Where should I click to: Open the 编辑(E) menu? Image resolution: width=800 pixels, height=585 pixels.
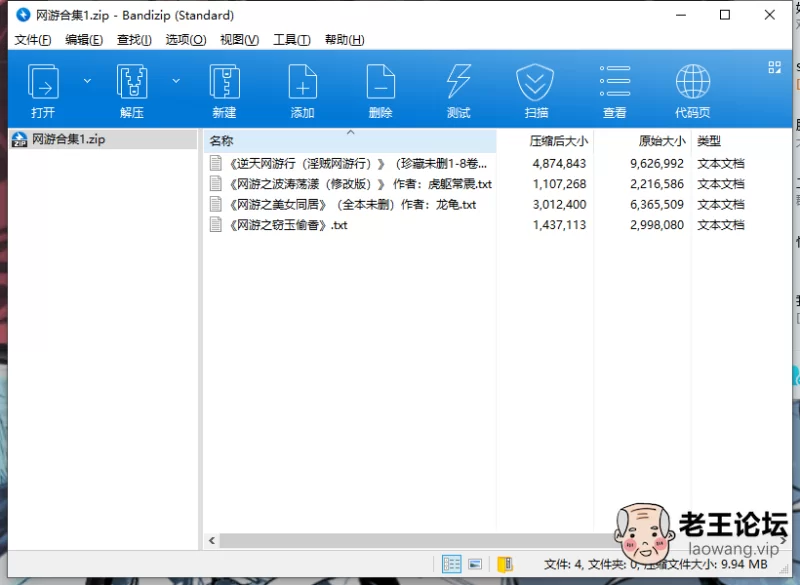[84, 40]
